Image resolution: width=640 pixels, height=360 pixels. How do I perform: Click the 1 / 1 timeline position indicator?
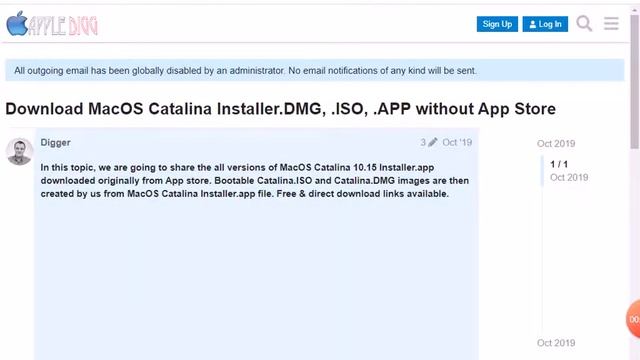pyautogui.click(x=559, y=164)
